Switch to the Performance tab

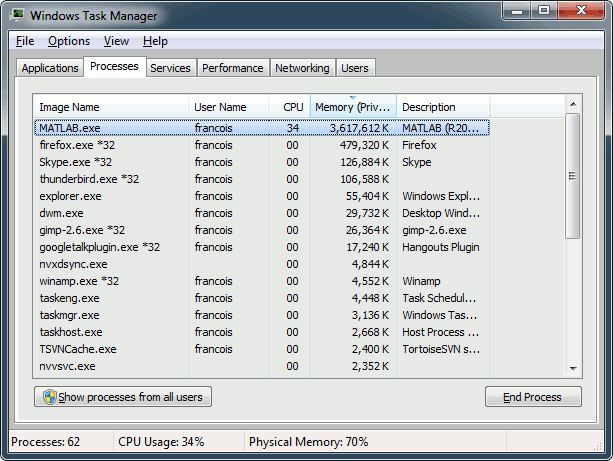click(232, 68)
